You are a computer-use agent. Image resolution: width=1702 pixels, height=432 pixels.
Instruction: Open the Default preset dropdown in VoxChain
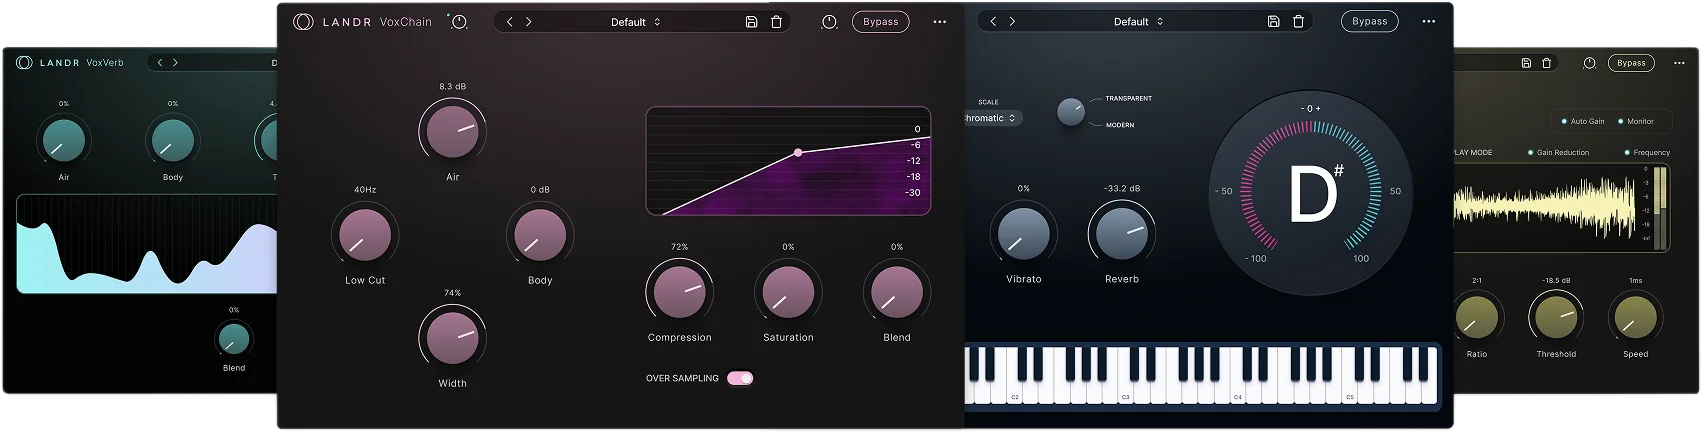(636, 22)
